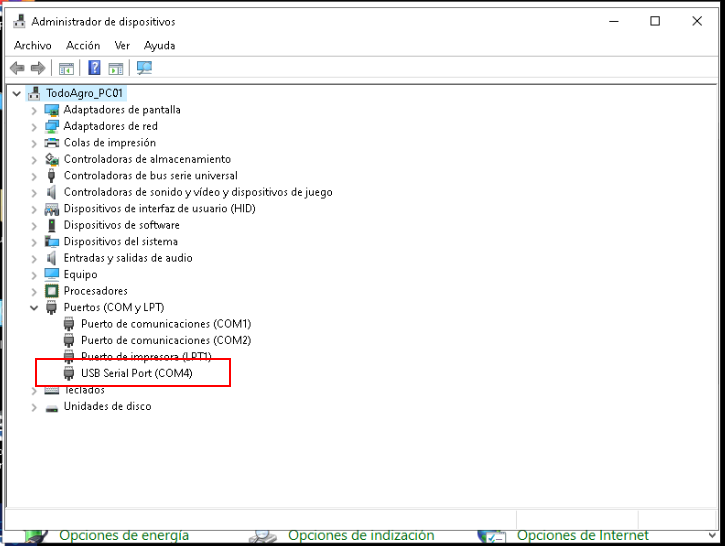This screenshot has width=725, height=546.
Task: Open the Archivo menu
Action: tap(32, 45)
